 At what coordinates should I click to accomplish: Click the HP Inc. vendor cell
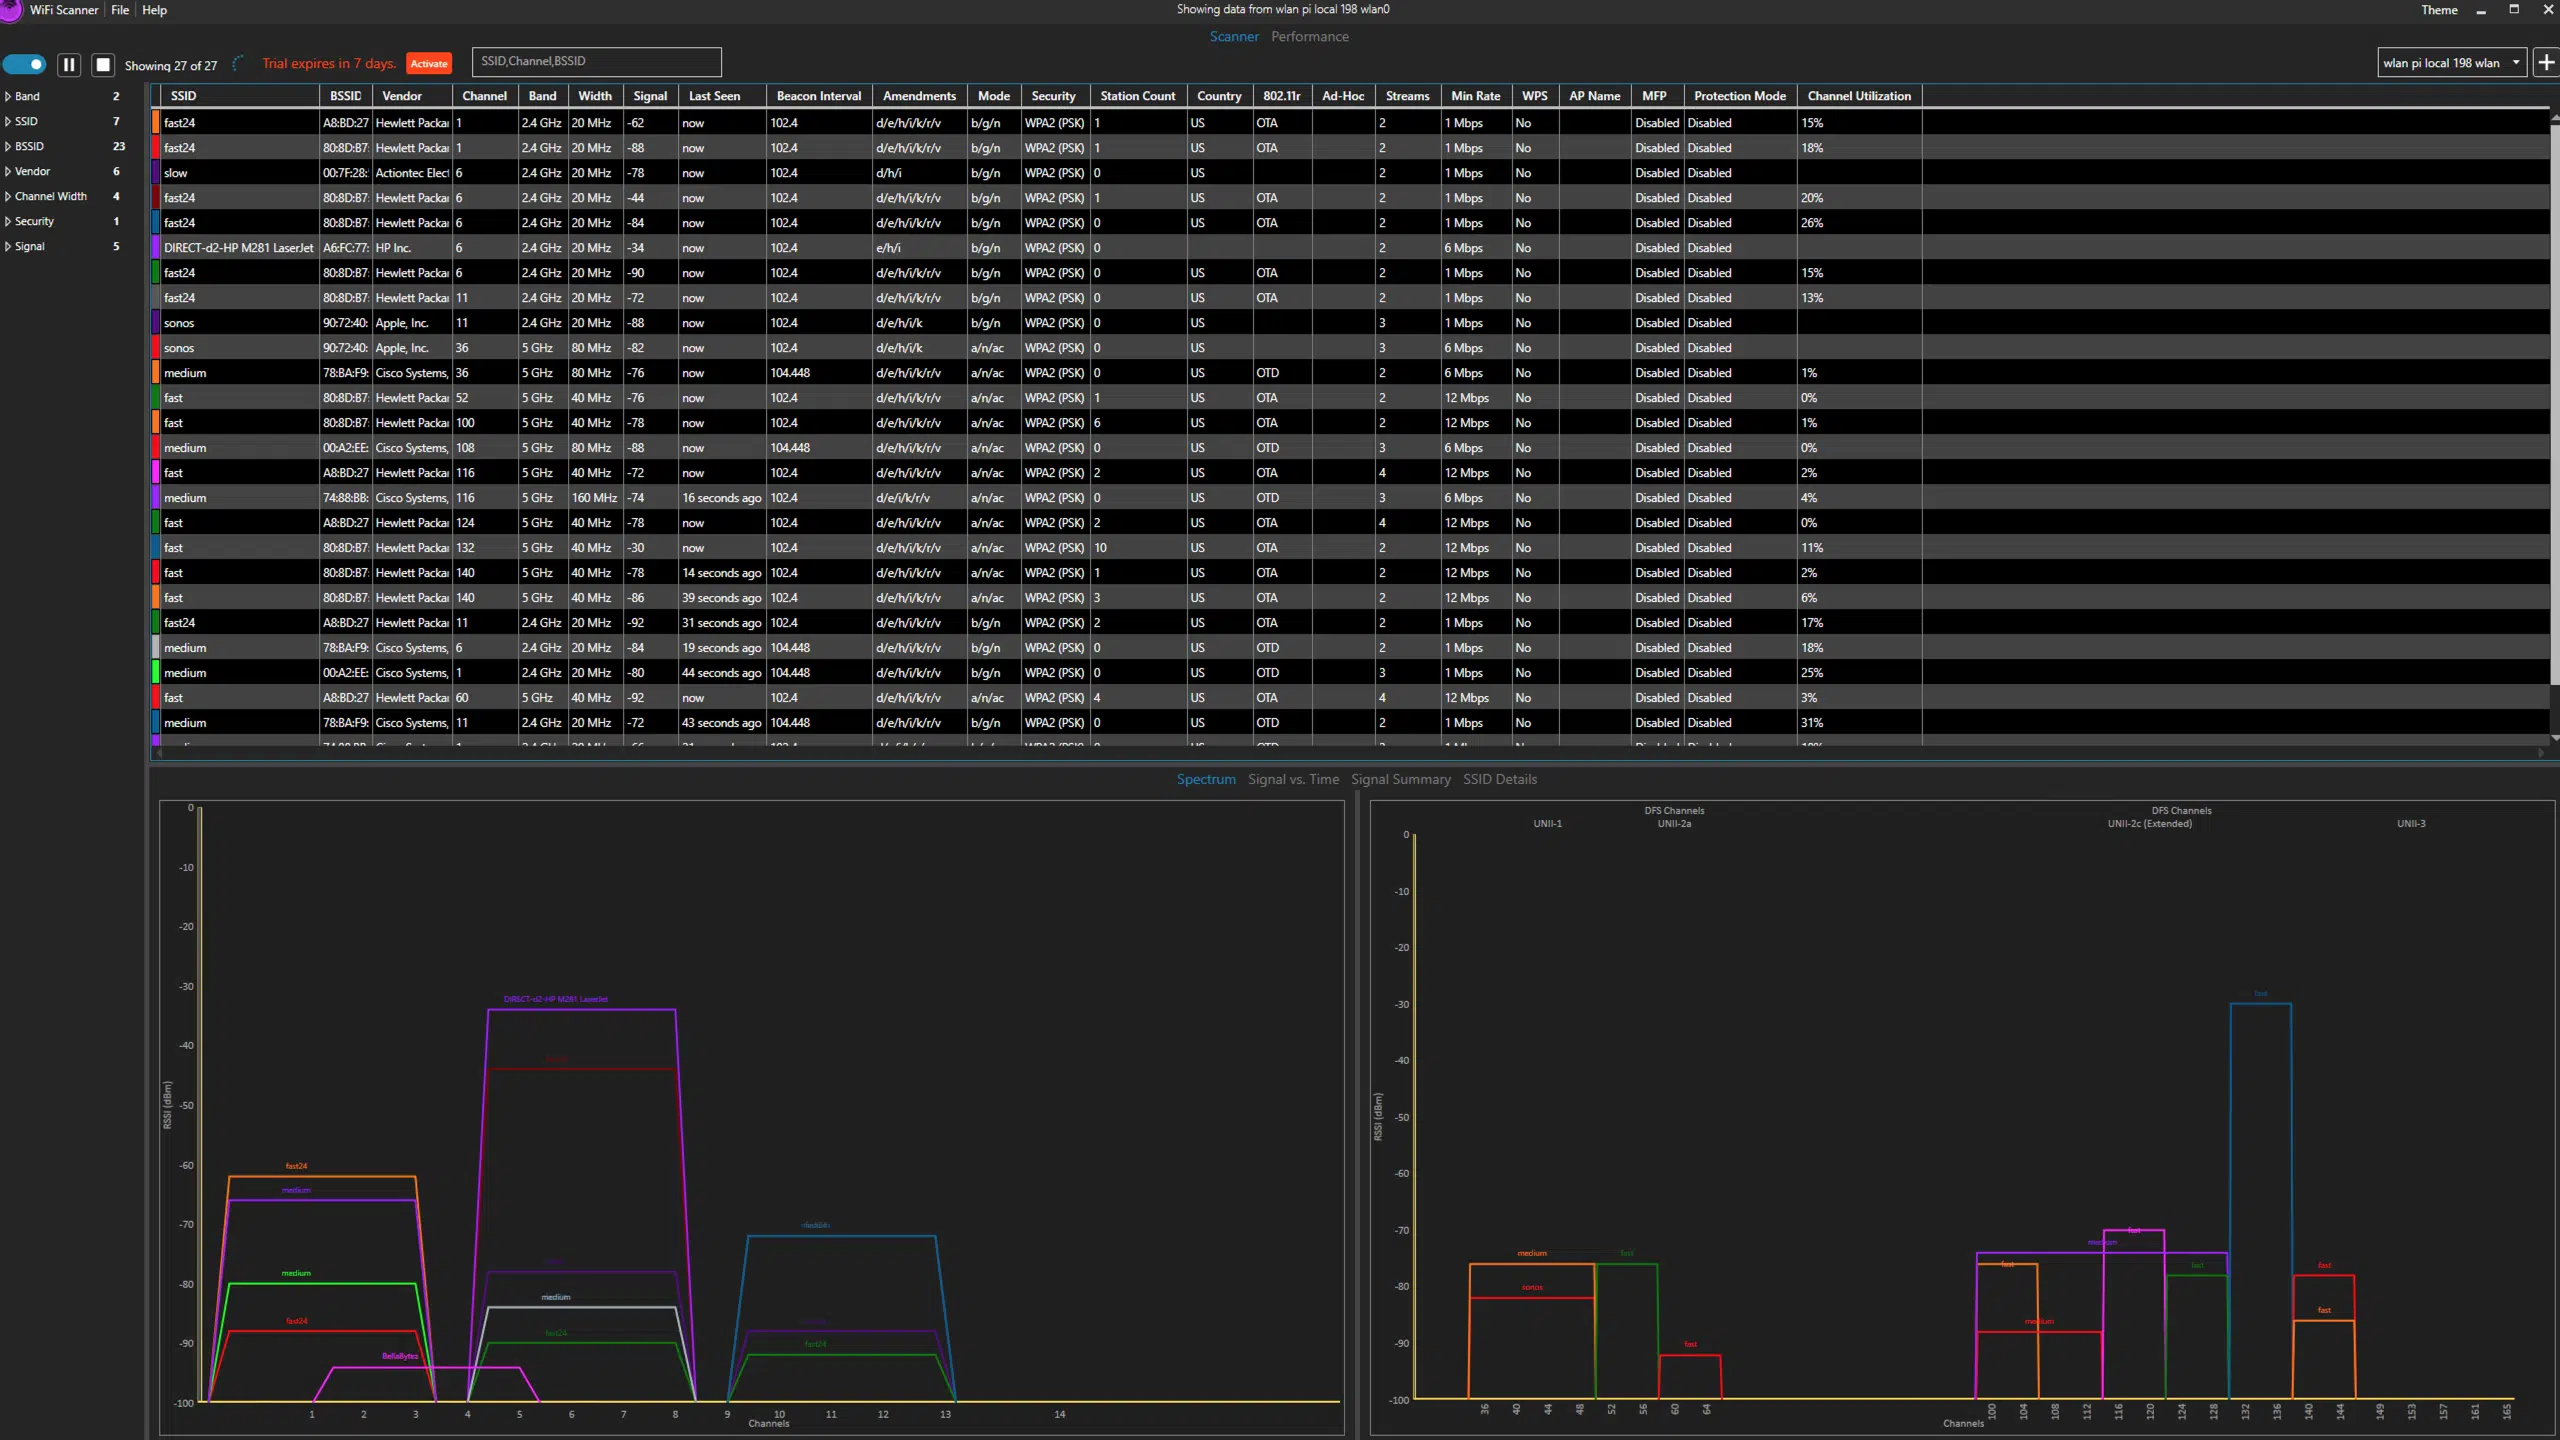(412, 248)
